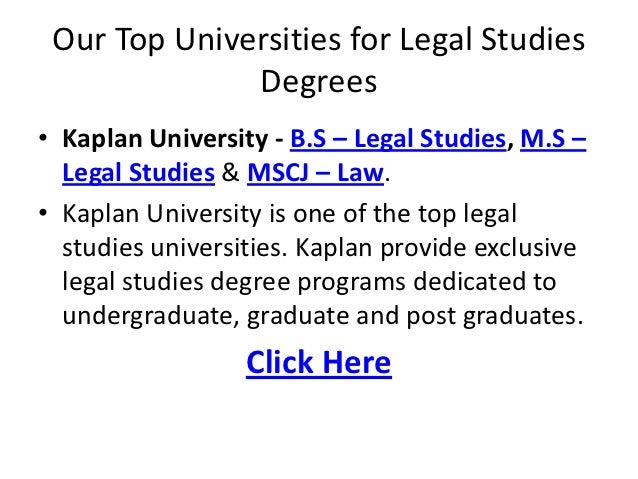Click the ampersand between the degree links
Screen dimensions: 638x479
[x=230, y=172]
